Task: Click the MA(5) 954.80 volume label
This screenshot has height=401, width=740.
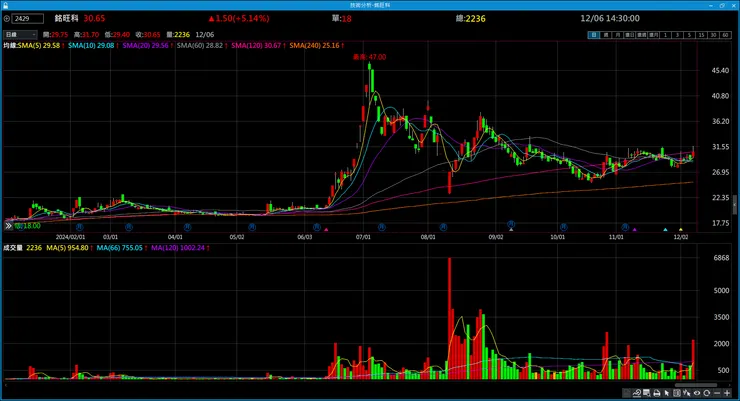Action: click(69, 248)
